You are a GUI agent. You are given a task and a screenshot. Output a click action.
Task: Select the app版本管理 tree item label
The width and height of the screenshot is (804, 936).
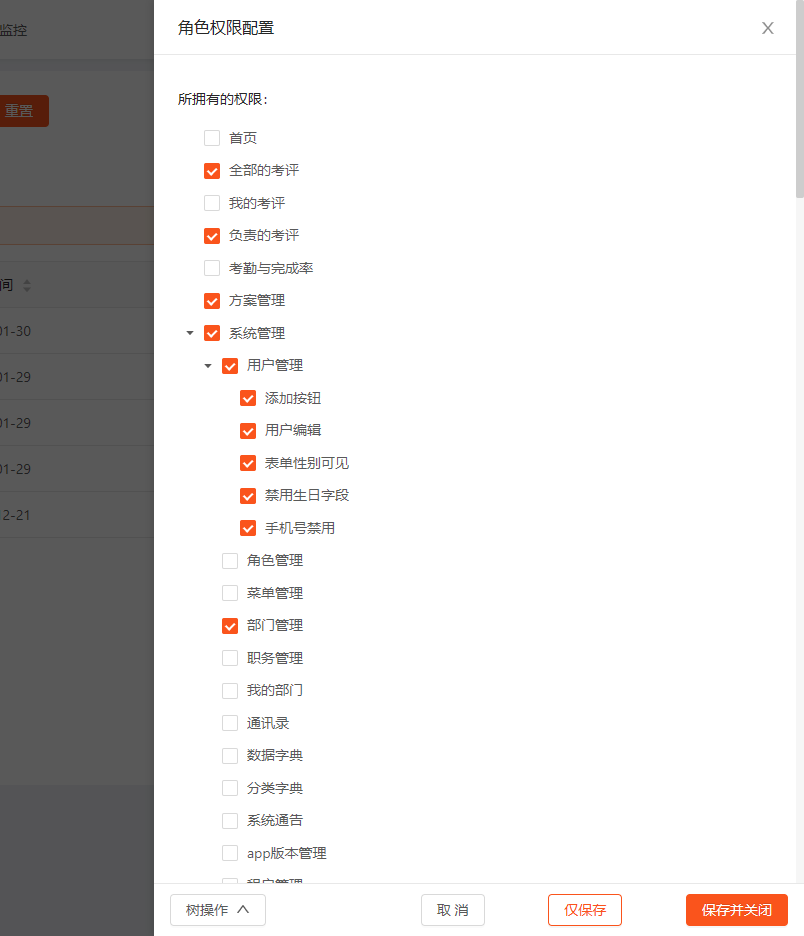(x=287, y=853)
